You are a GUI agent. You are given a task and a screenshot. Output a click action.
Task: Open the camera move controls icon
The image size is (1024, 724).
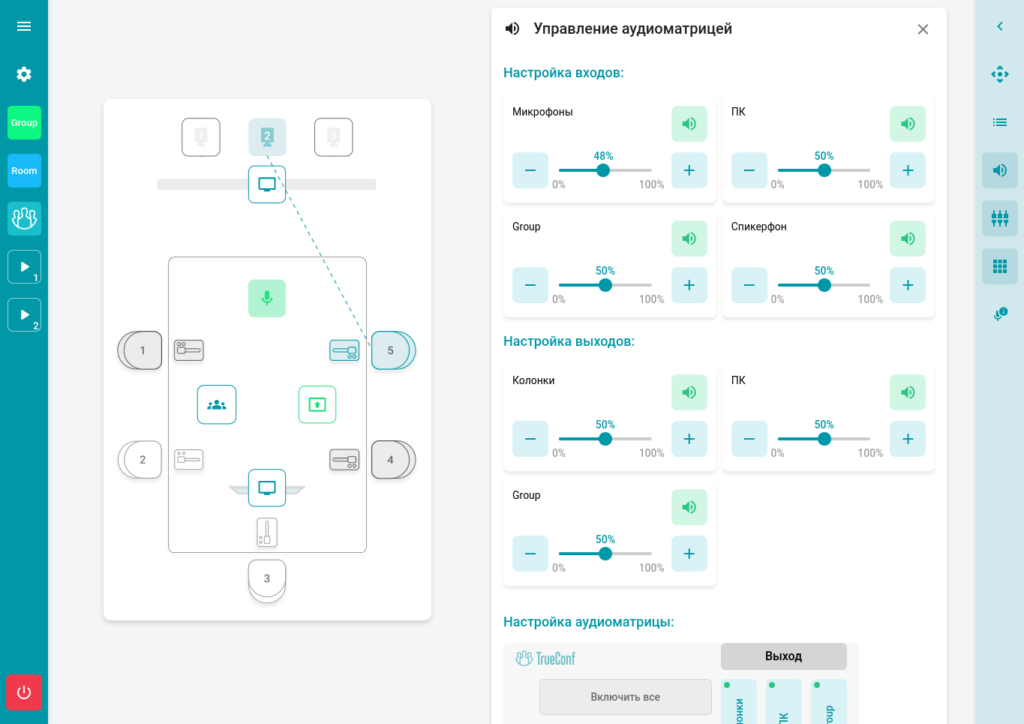999,74
